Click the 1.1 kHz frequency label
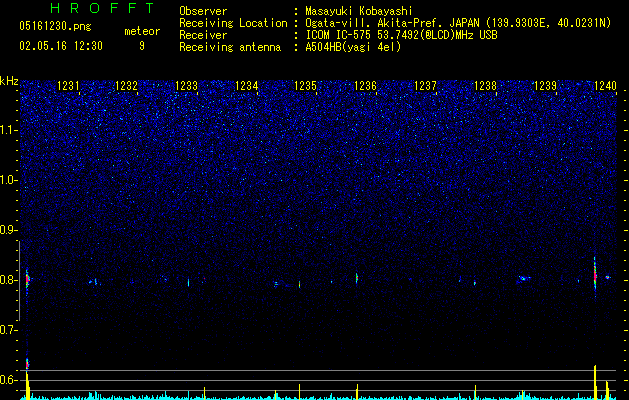 pyautogui.click(x=9, y=130)
